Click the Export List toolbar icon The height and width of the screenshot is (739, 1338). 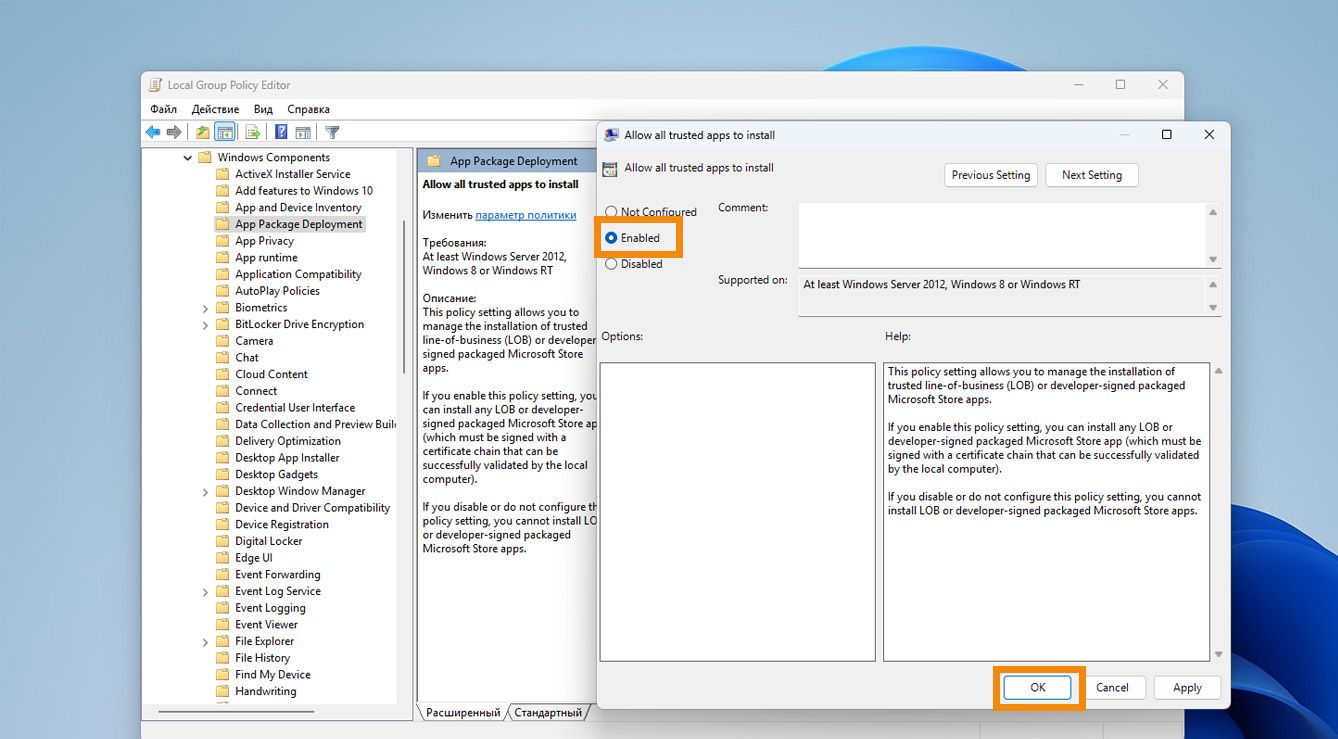[253, 132]
